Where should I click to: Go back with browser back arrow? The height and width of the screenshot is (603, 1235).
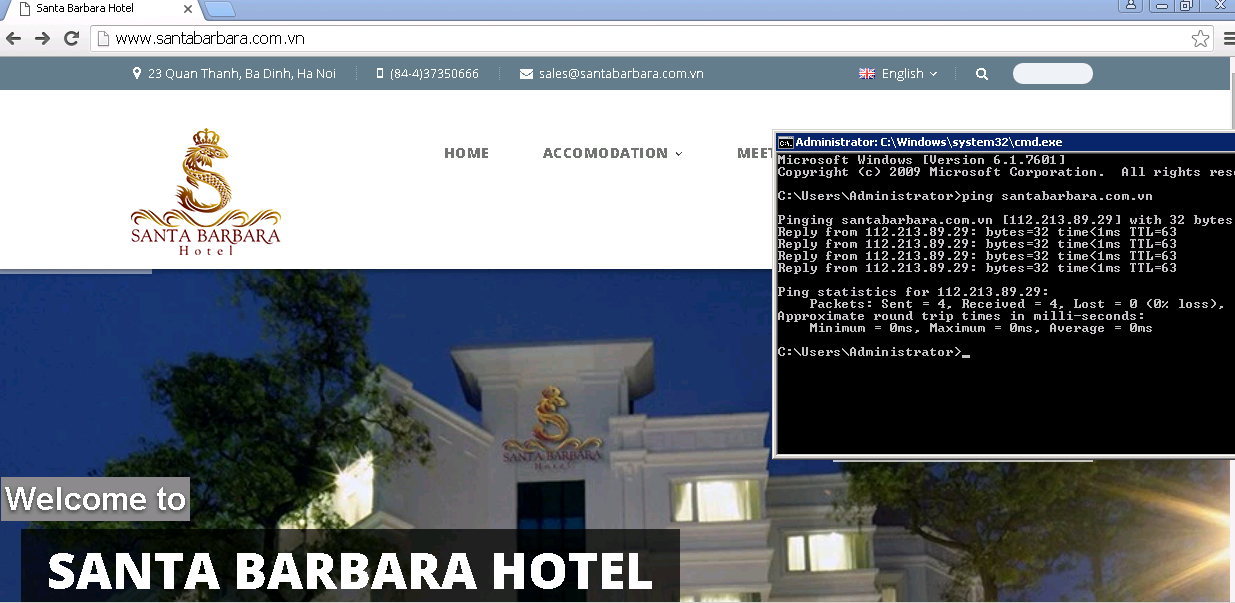click(13, 39)
